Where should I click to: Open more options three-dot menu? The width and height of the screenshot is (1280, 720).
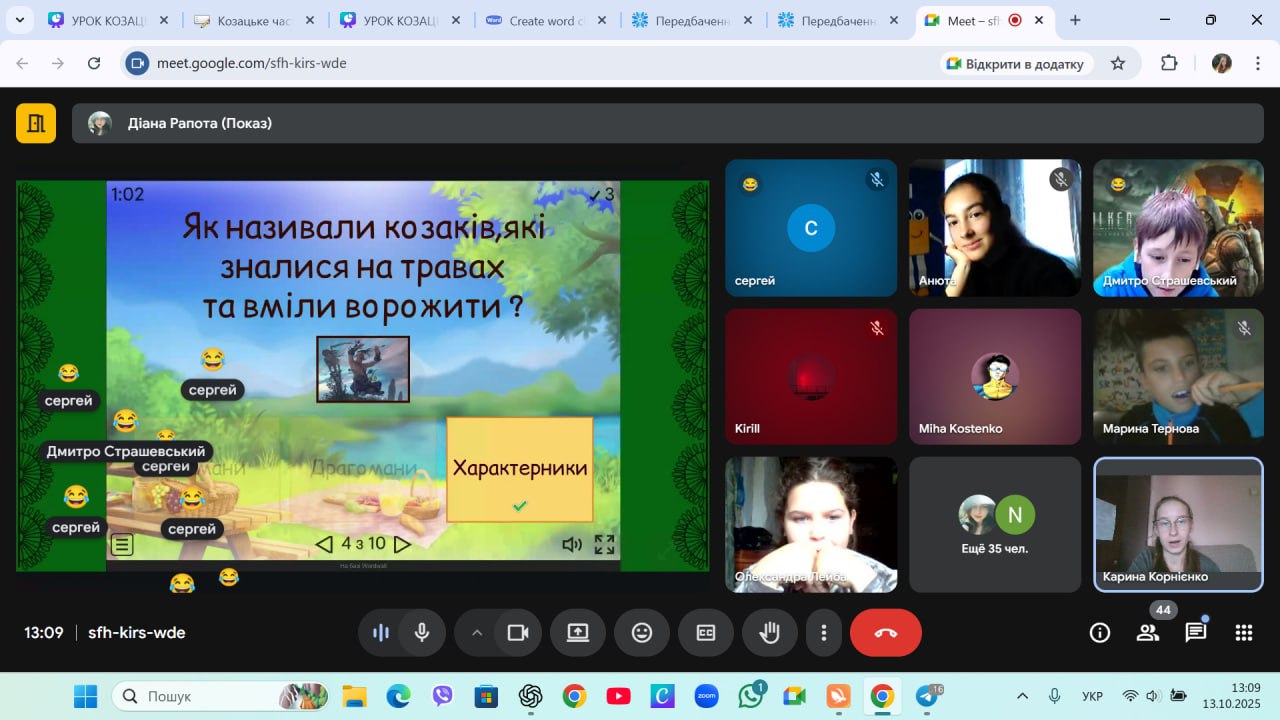coord(824,633)
